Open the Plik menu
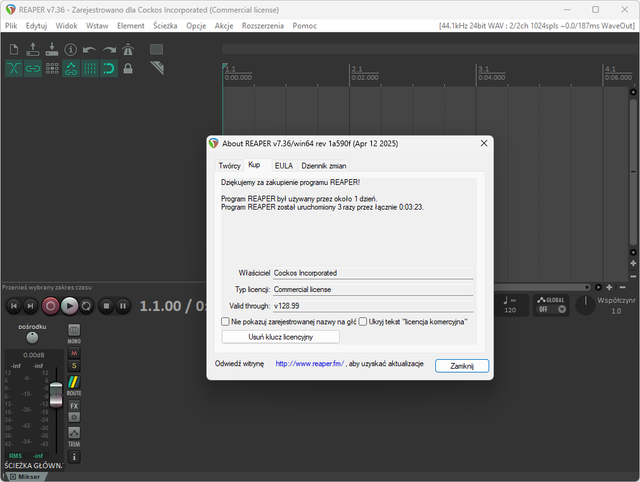This screenshot has height=482, width=640. pyautogui.click(x=11, y=26)
